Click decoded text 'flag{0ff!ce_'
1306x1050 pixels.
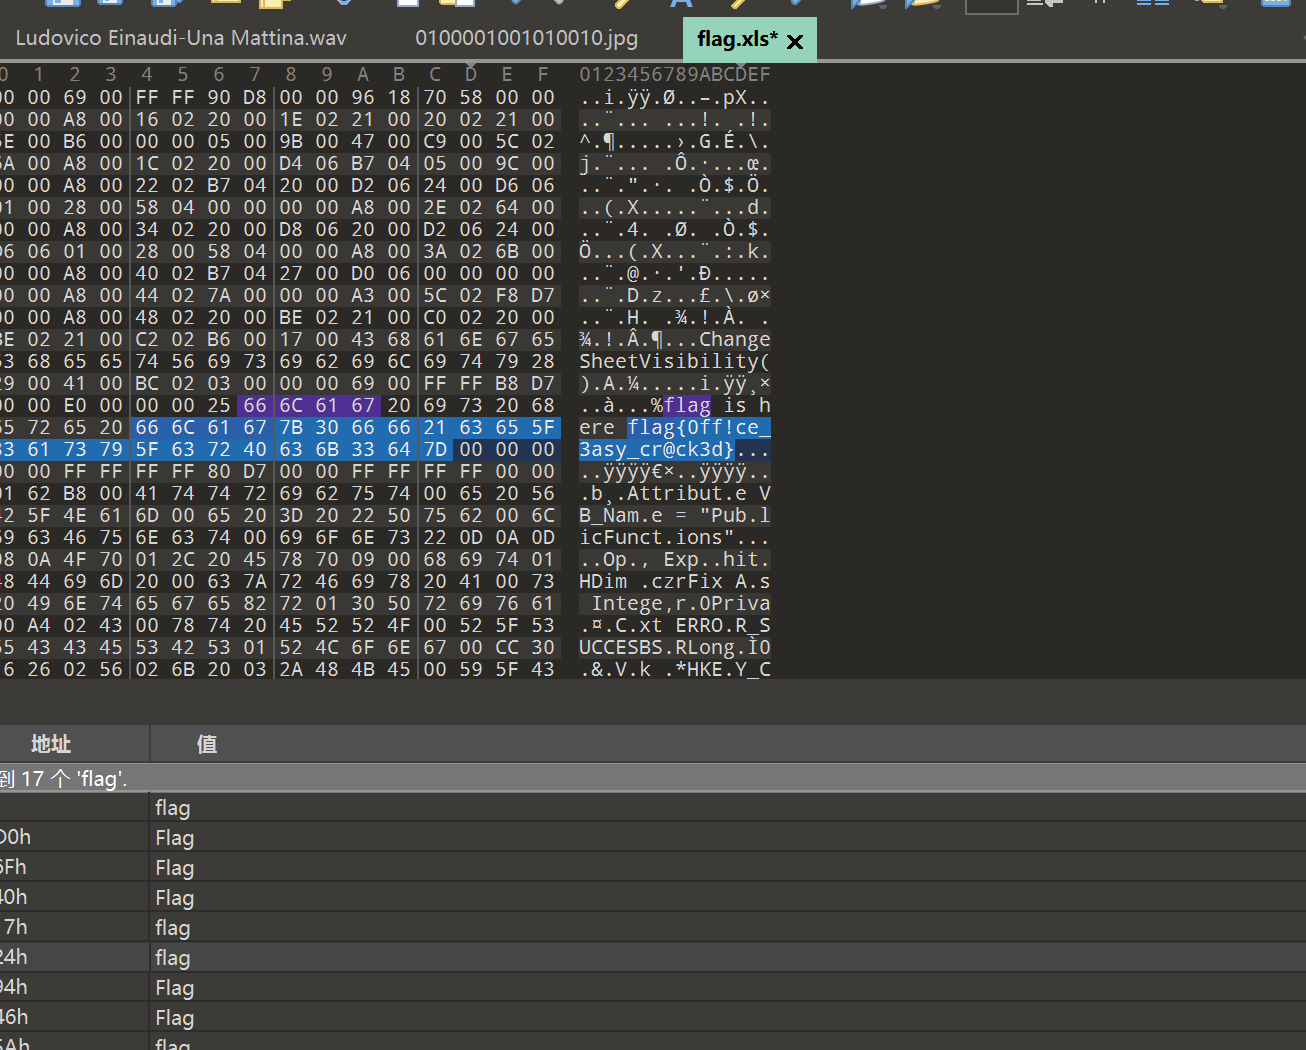click(699, 428)
